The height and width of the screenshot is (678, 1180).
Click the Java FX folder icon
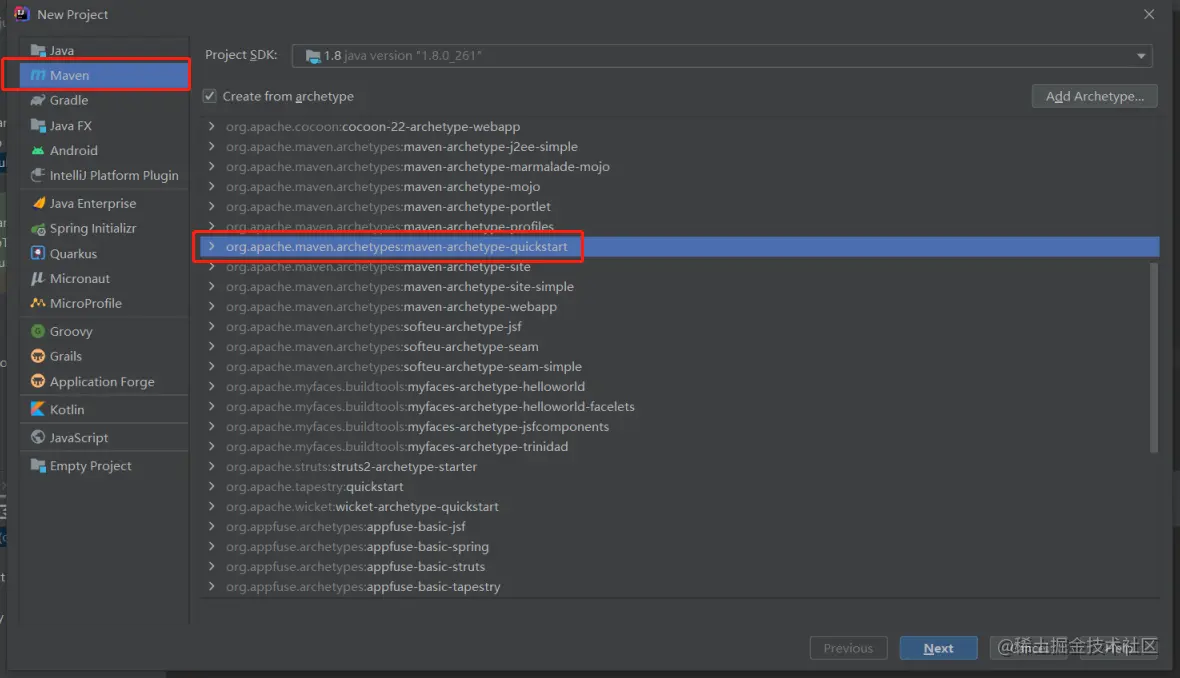[x=38, y=126]
